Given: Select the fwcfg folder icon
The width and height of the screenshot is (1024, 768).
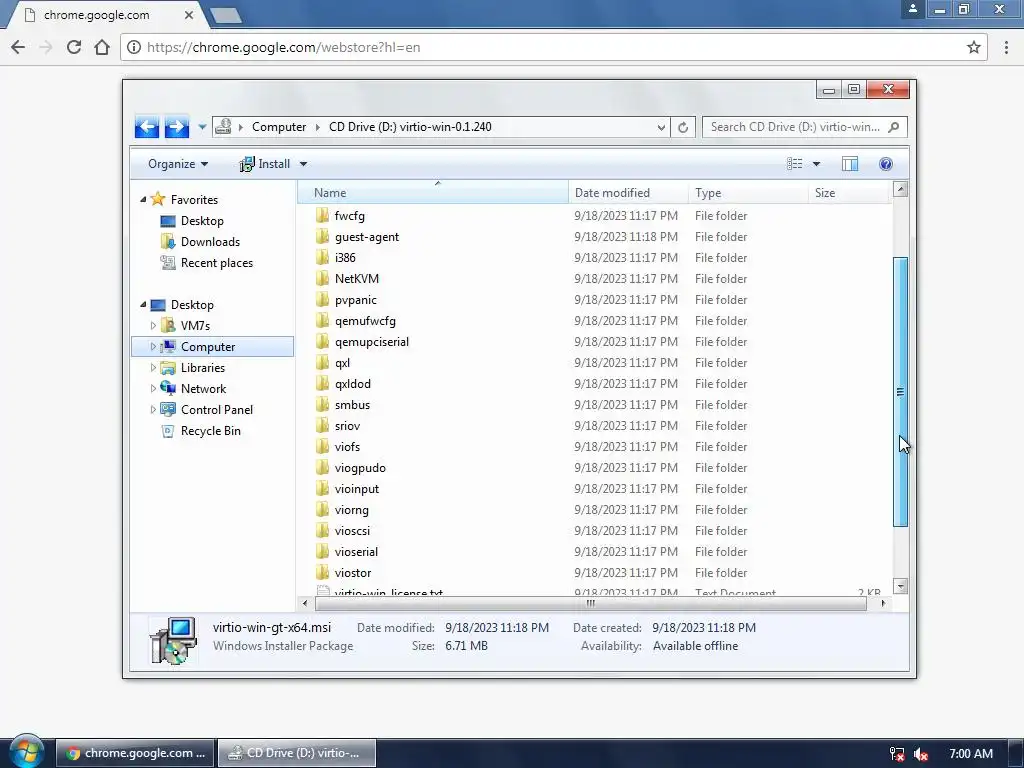Looking at the screenshot, I should click(322, 216).
